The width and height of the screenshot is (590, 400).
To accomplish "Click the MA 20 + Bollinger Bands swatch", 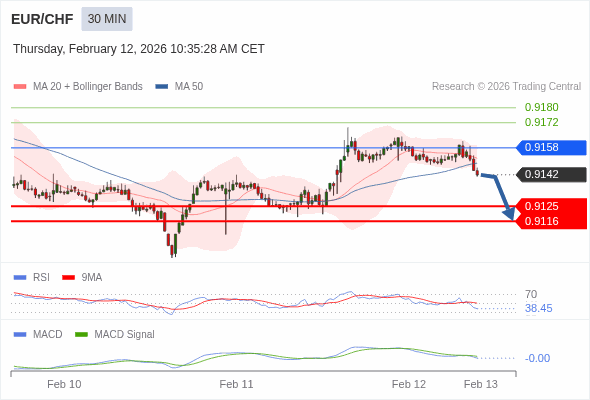I will click(20, 87).
